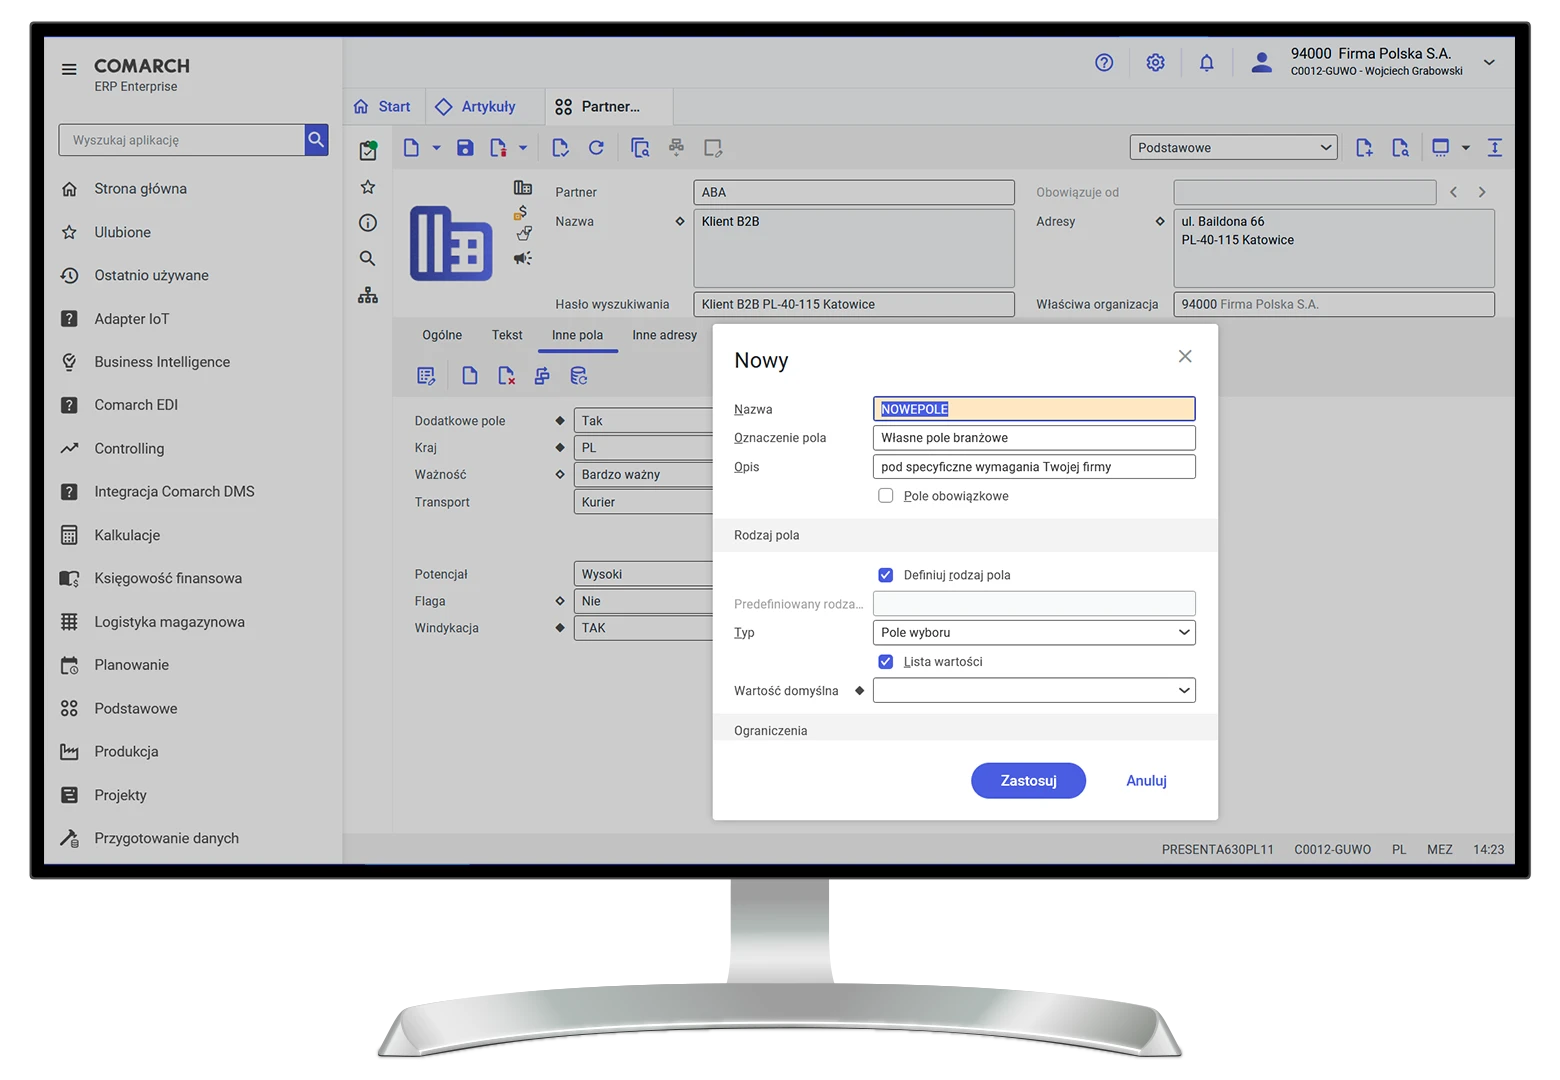Open the New document dropdown arrow
Screen dimensions: 1560x1080
click(436, 148)
